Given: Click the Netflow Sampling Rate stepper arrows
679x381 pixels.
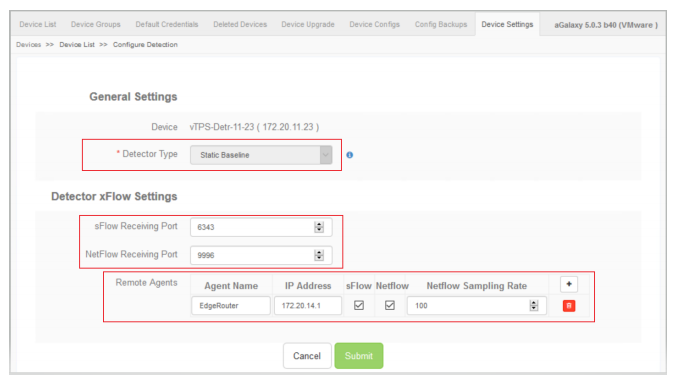Looking at the screenshot, I should pyautogui.click(x=534, y=305).
